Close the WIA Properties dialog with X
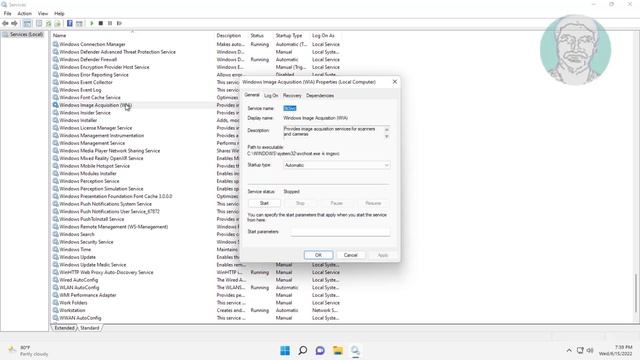Screen dimensions: 640x360 tap(395, 82)
